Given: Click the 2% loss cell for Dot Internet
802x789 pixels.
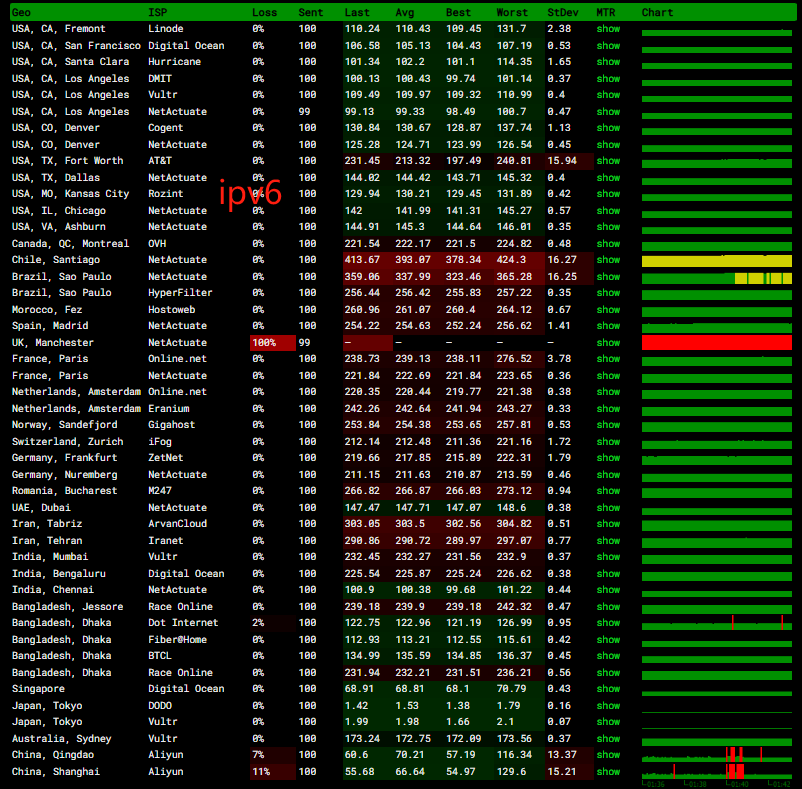Looking at the screenshot, I should [x=273, y=623].
